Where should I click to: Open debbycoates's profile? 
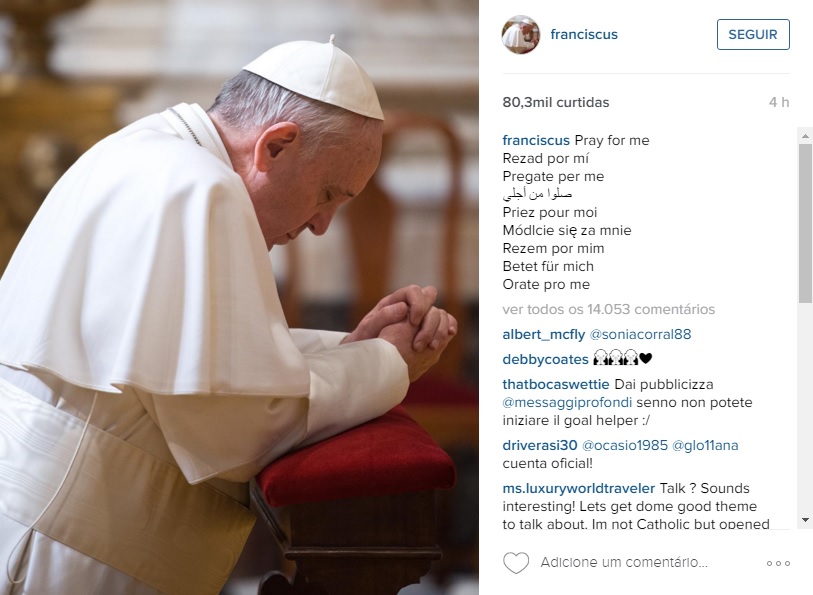[x=545, y=359]
